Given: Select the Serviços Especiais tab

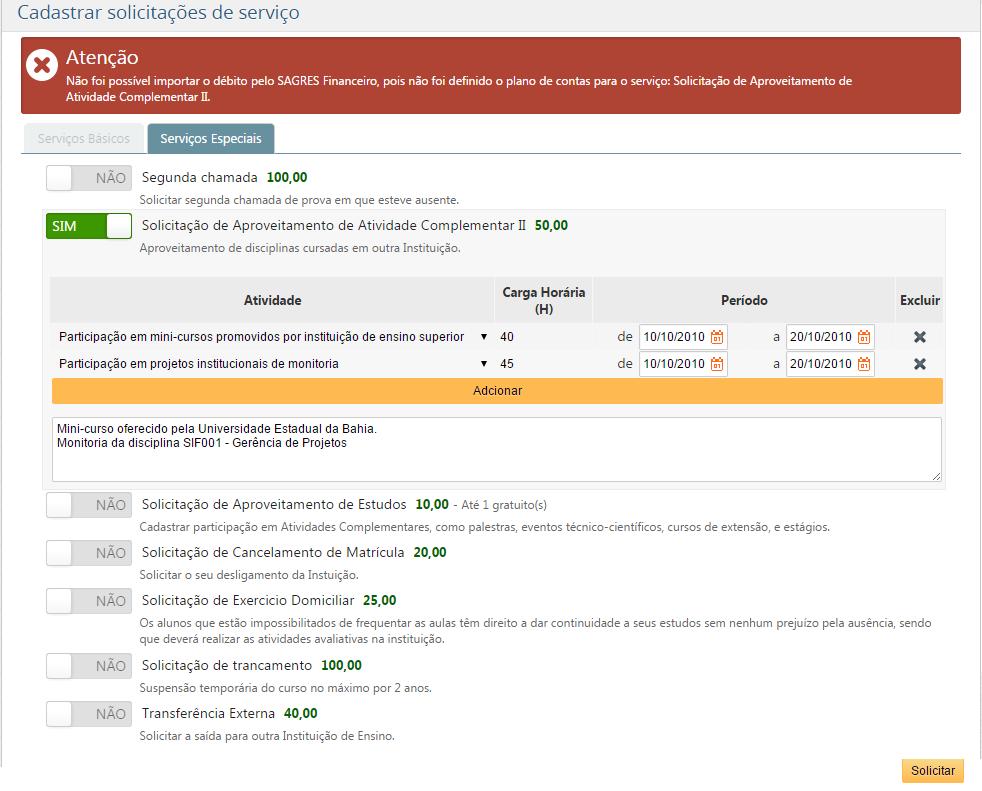Looking at the screenshot, I should [x=210, y=138].
